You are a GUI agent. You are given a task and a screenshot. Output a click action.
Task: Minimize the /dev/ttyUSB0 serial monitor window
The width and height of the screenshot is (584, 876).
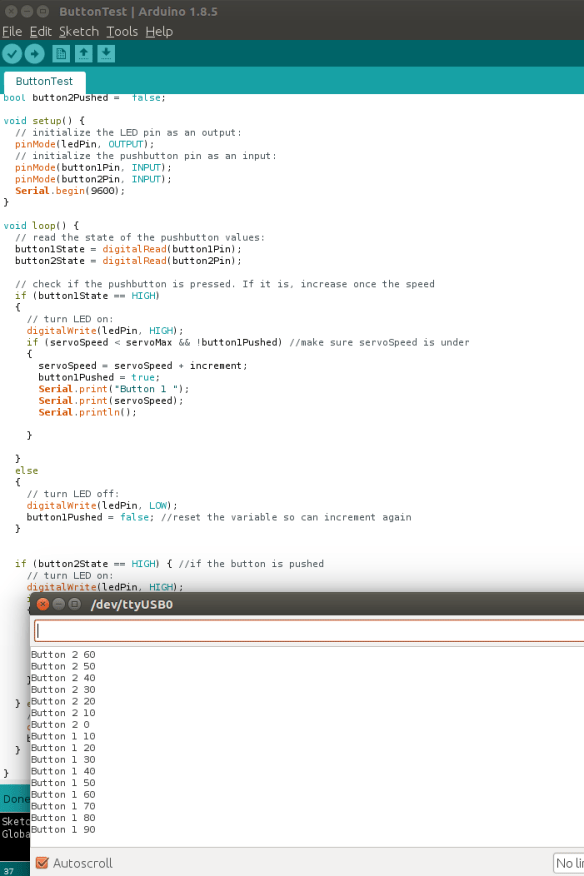59,604
